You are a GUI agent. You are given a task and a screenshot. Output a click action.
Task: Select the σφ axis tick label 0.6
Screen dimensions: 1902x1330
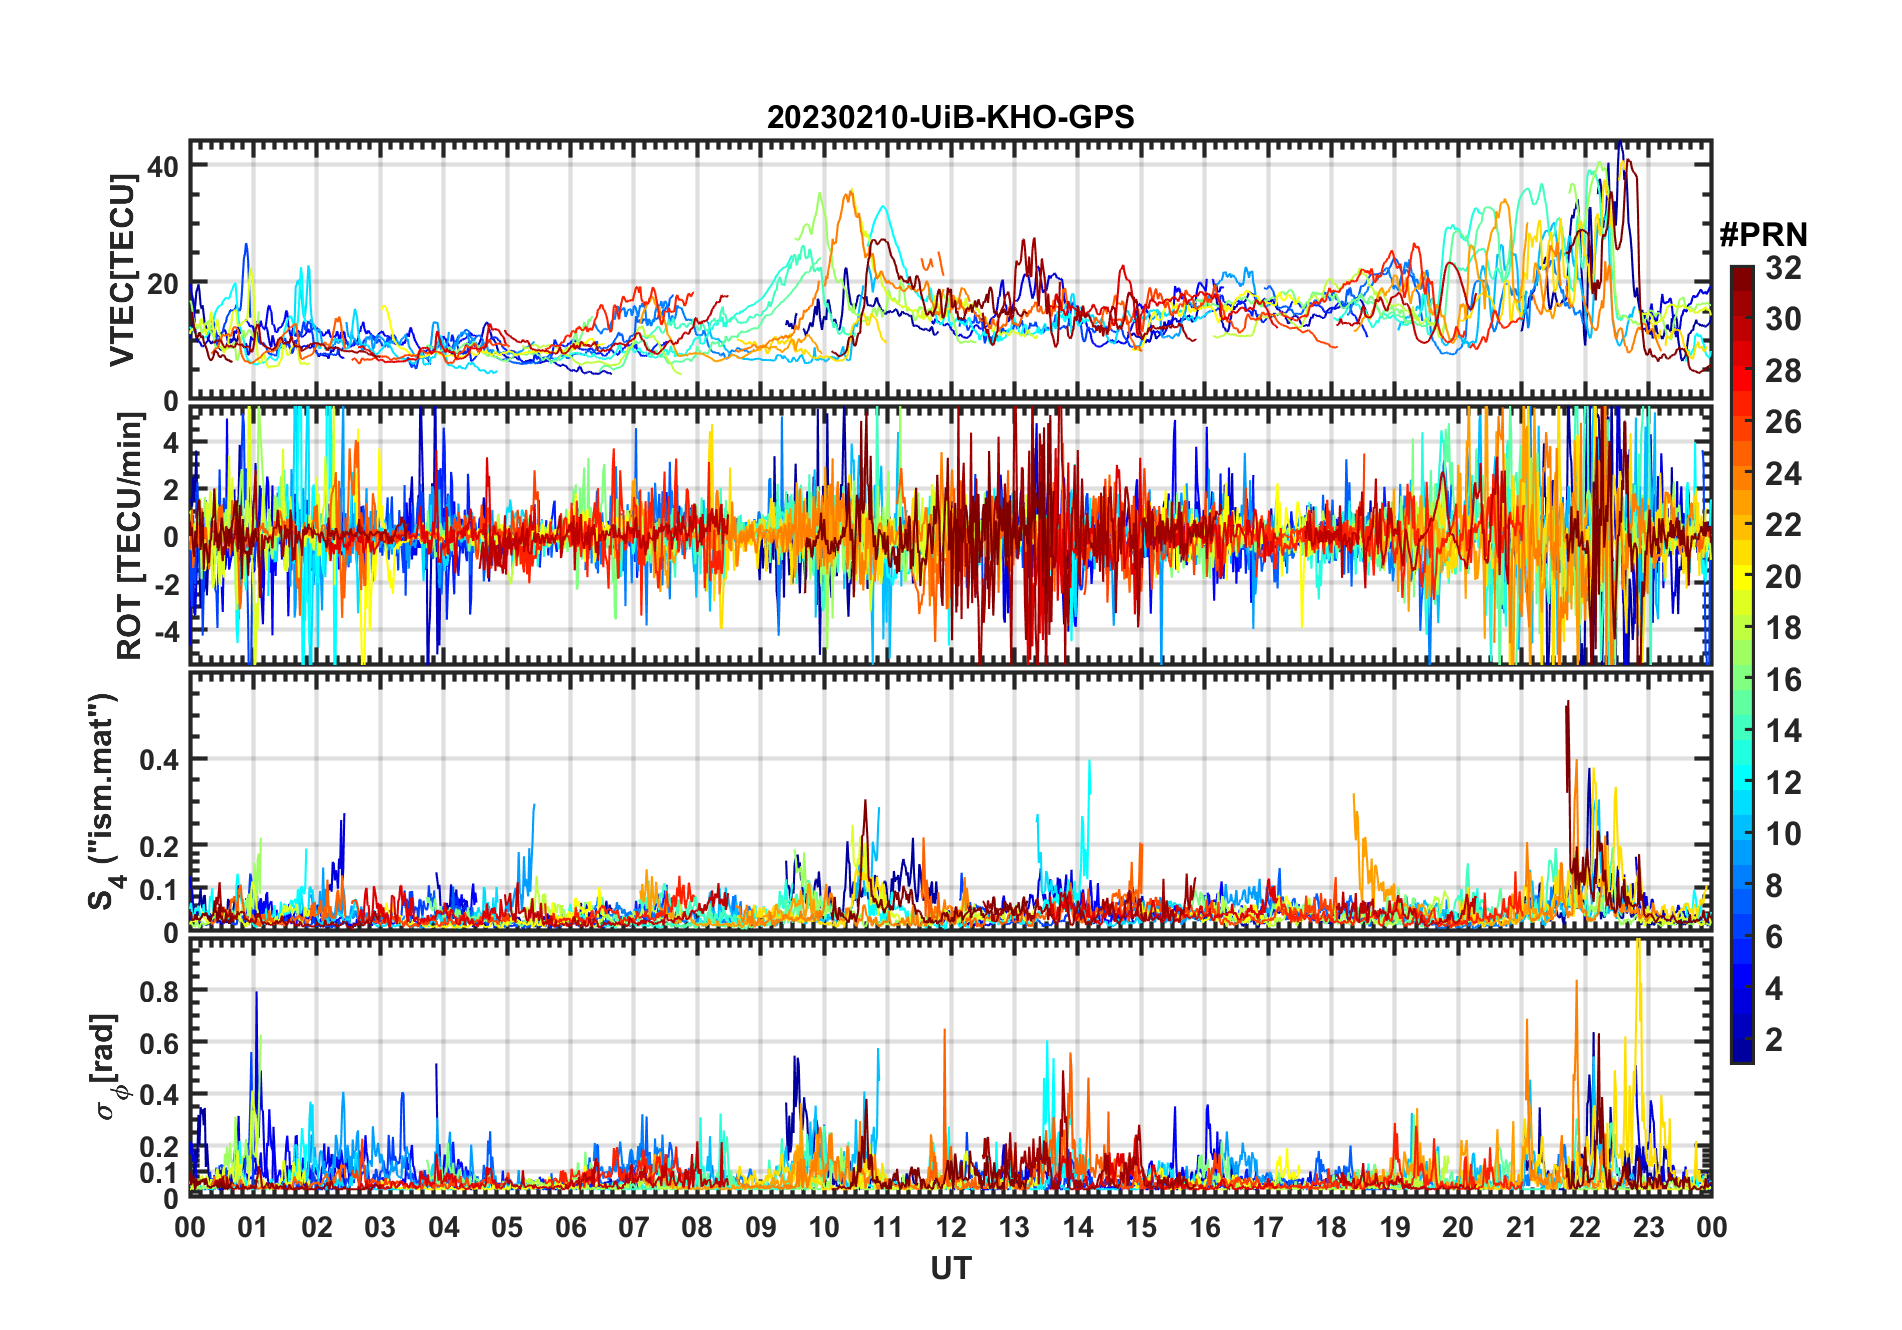[x=159, y=1044]
